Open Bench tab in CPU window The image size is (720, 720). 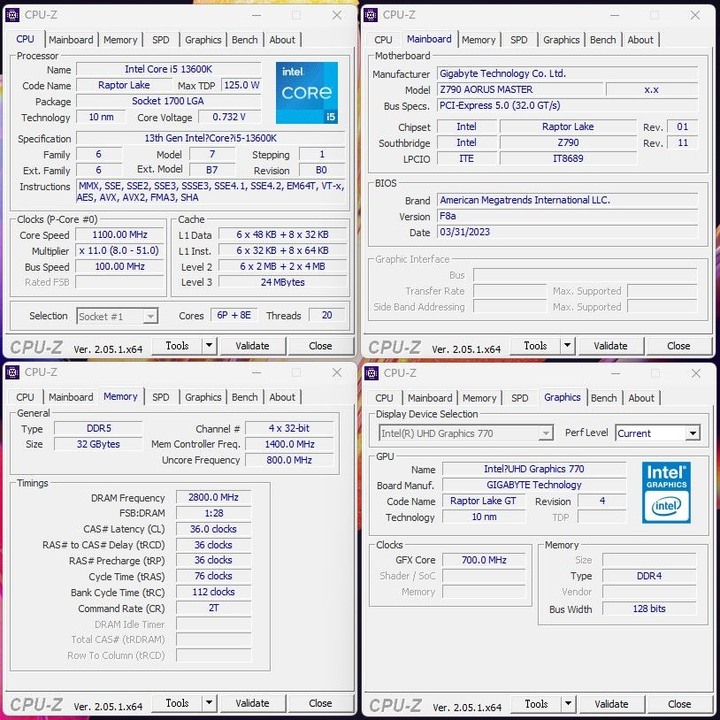click(x=244, y=40)
